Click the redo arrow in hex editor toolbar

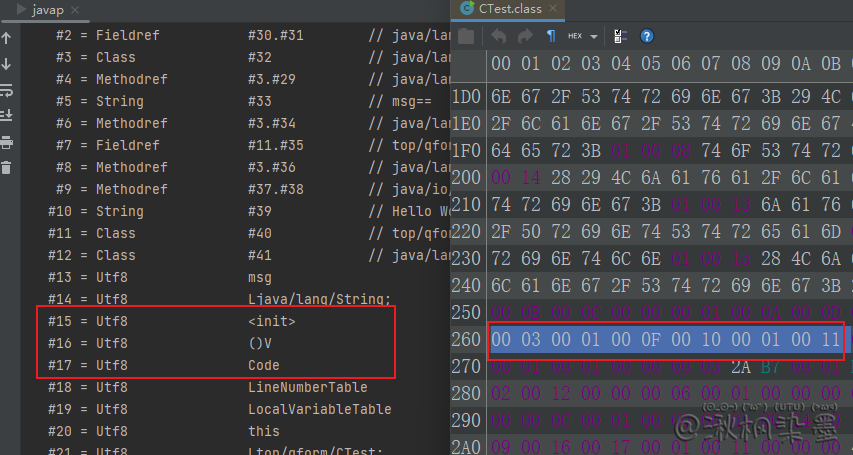tap(525, 36)
